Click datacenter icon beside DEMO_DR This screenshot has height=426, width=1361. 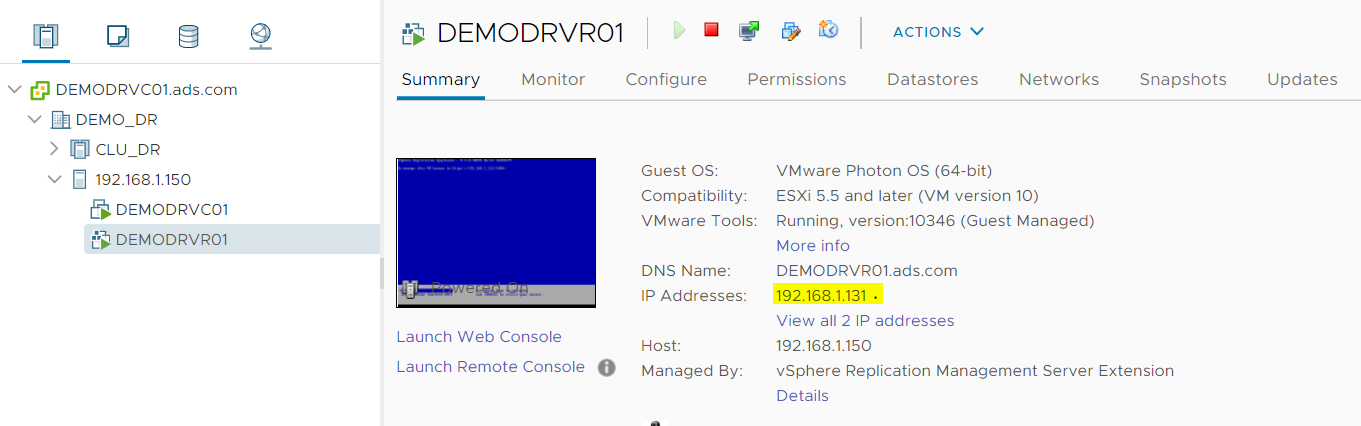[60, 120]
